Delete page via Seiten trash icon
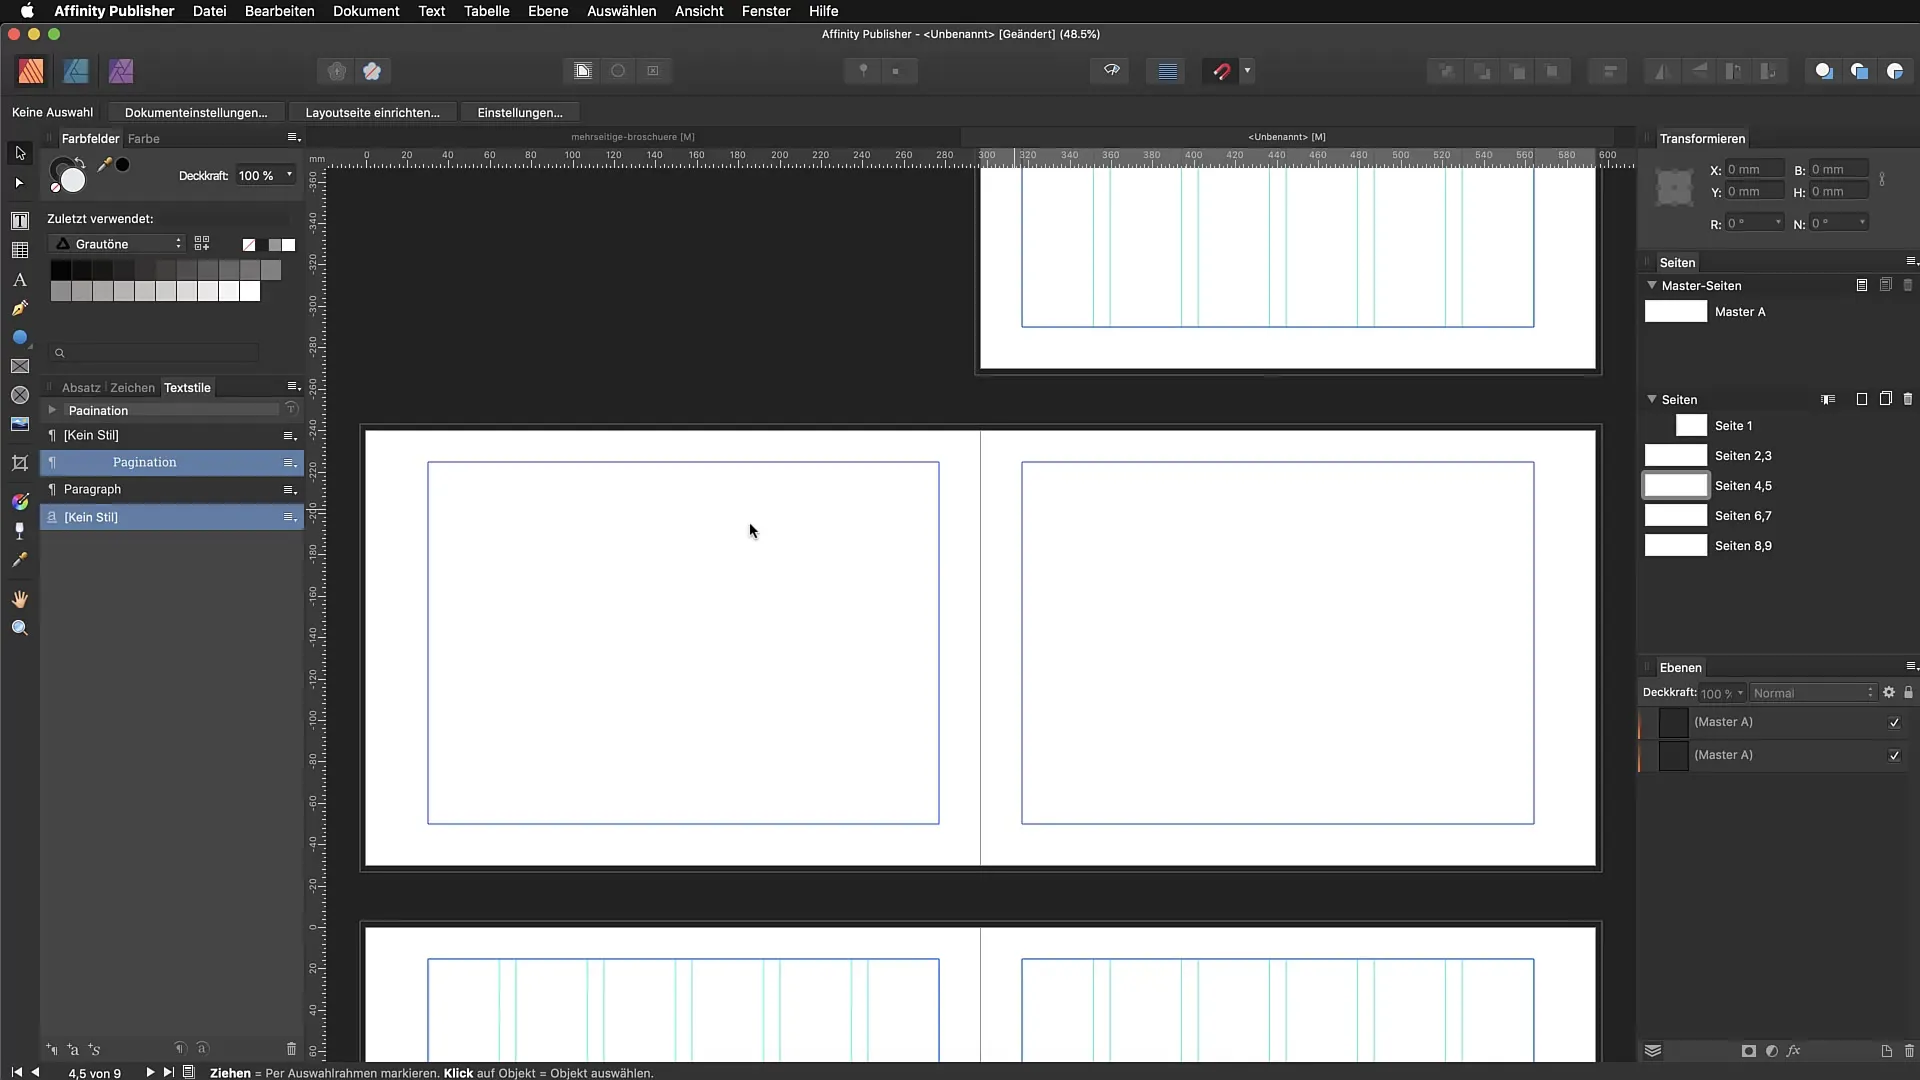 pos(1907,399)
